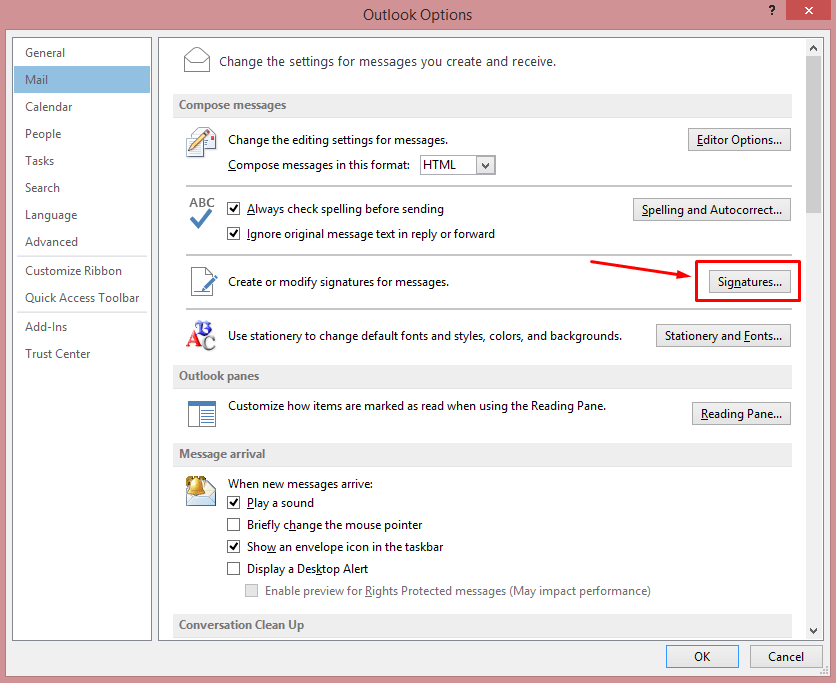Toggle Always check spelling before sending
The width and height of the screenshot is (836, 683).
(x=234, y=209)
